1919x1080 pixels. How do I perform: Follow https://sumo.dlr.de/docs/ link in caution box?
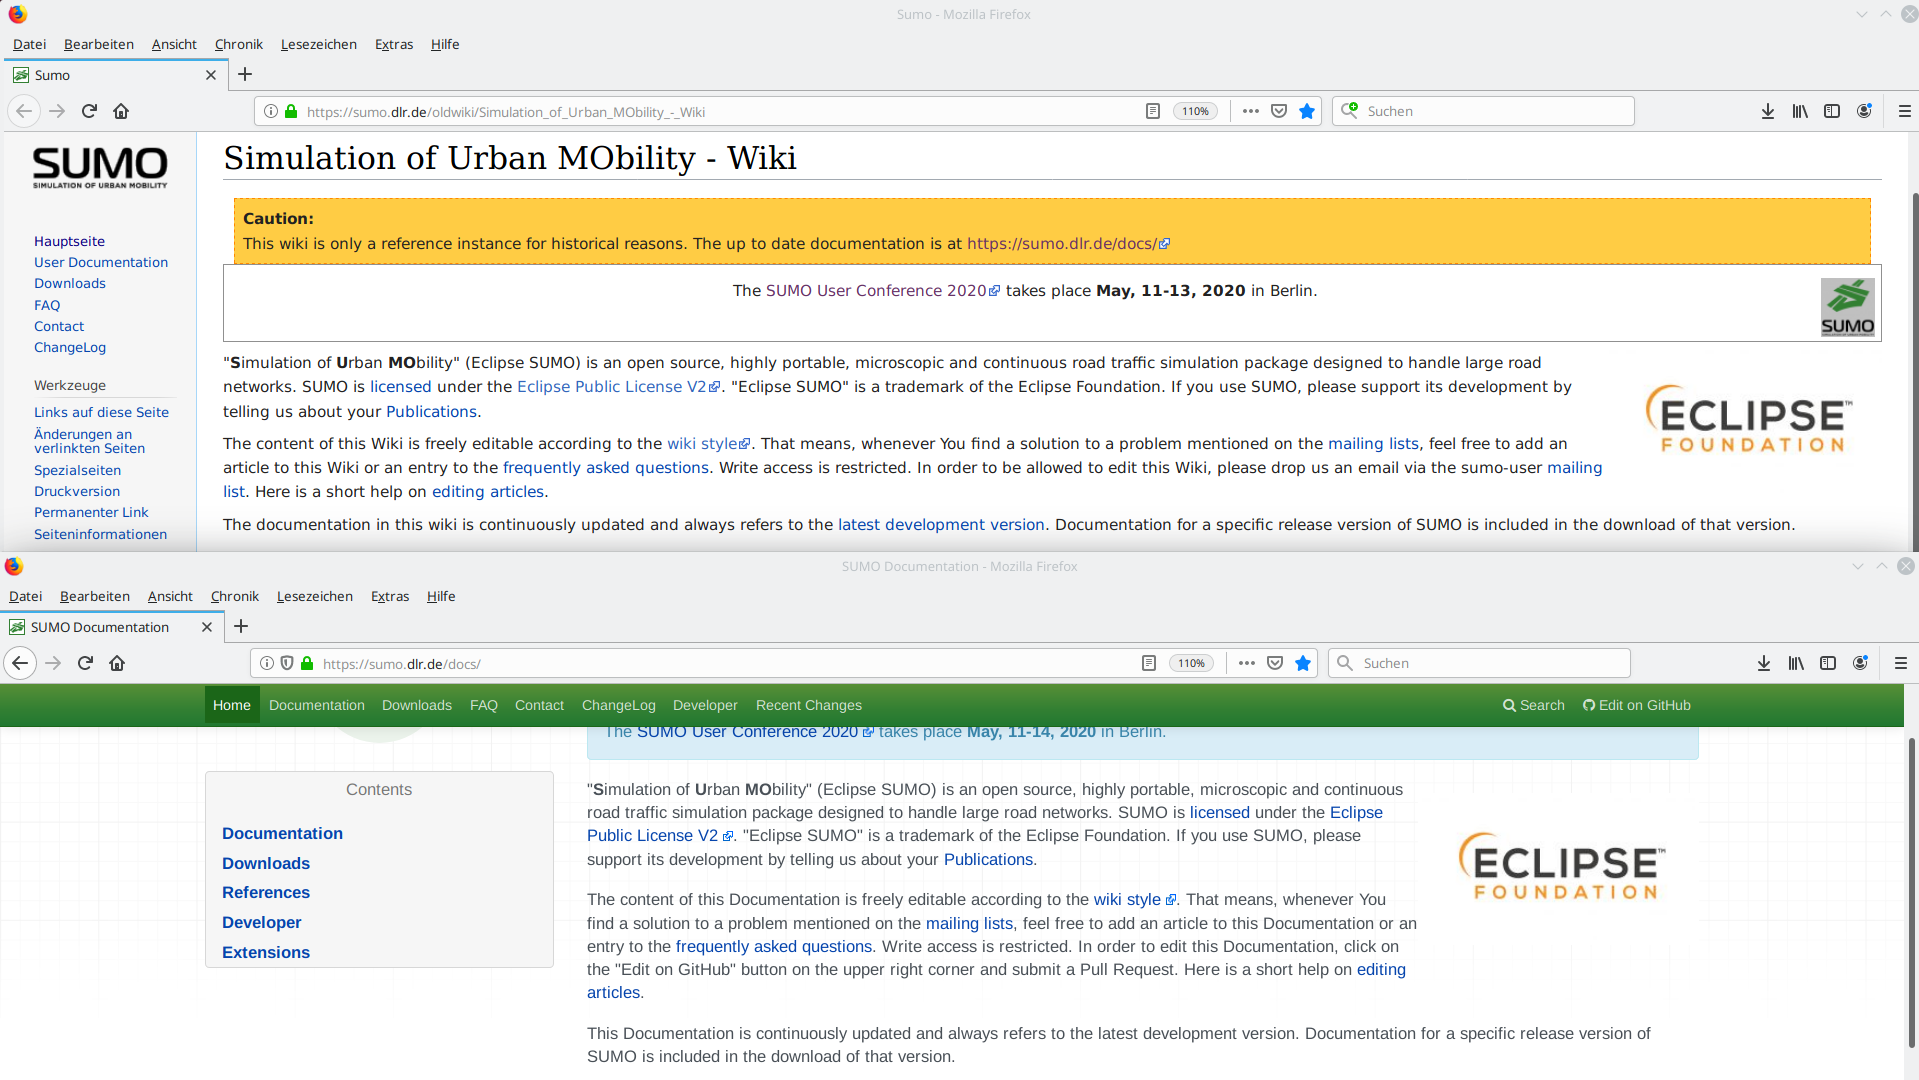[x=1068, y=243]
